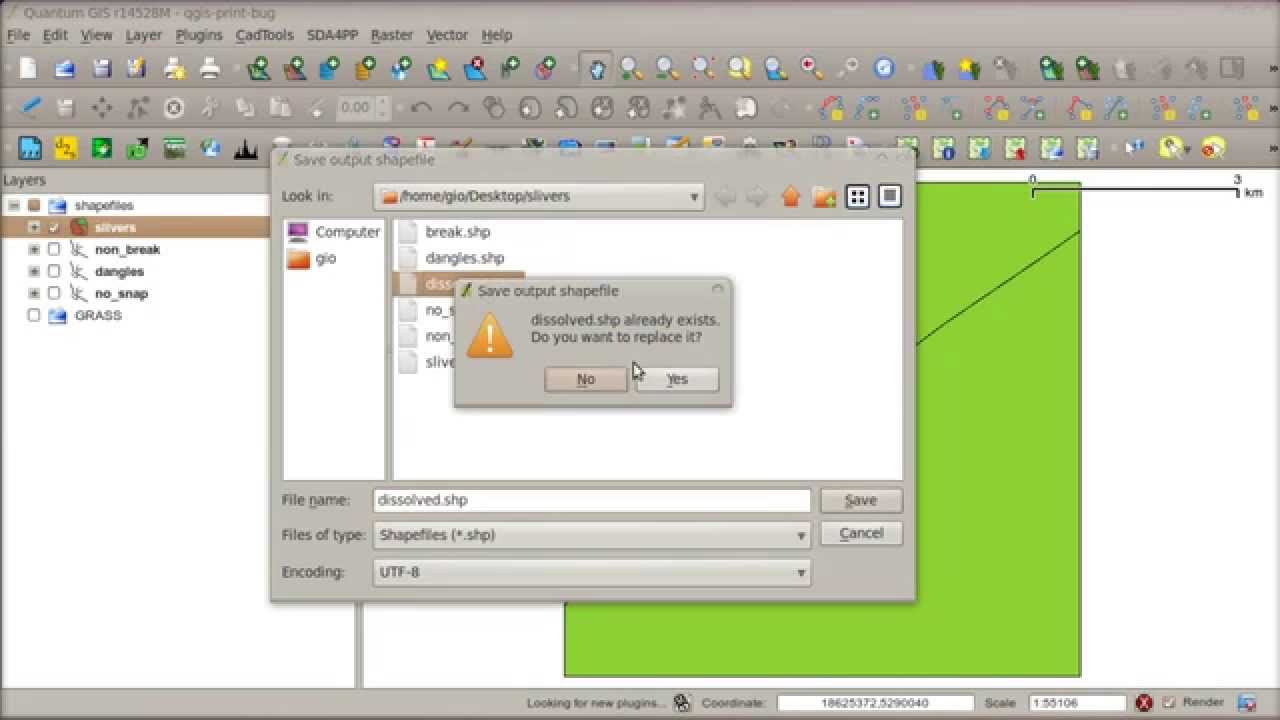Switch to detail view in file dialog

pos(889,196)
